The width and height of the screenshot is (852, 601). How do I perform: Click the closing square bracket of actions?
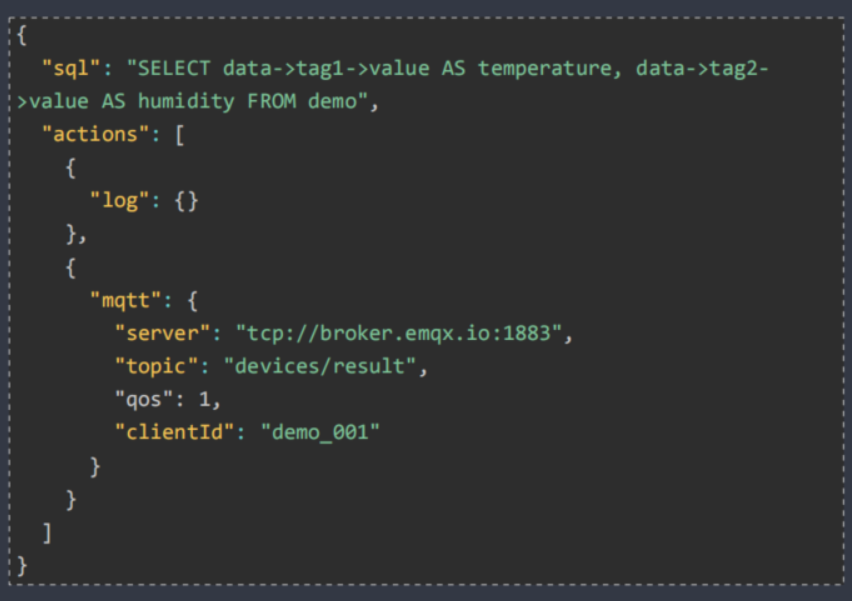(47, 533)
